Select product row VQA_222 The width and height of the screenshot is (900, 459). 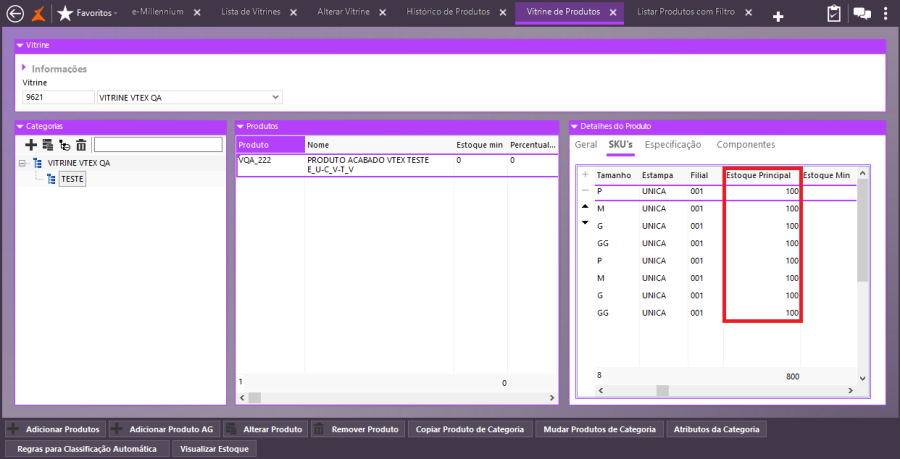click(397, 165)
